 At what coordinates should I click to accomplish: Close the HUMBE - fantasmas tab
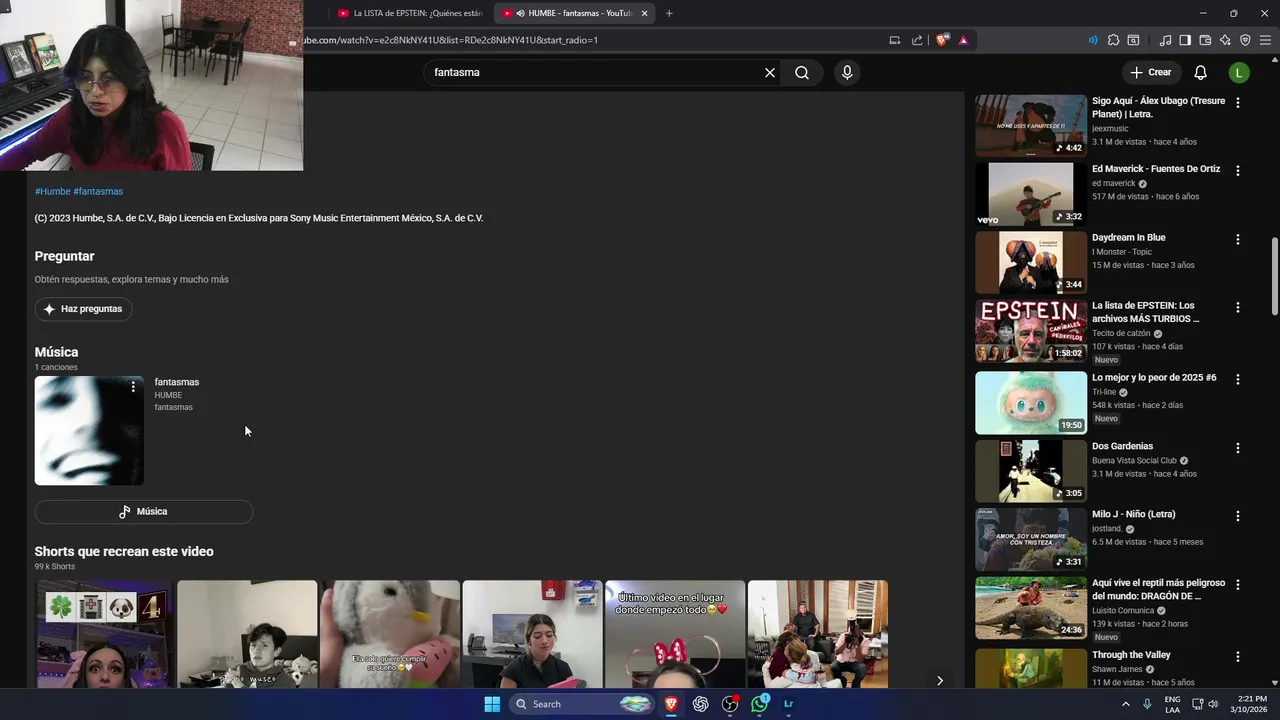[x=645, y=13]
